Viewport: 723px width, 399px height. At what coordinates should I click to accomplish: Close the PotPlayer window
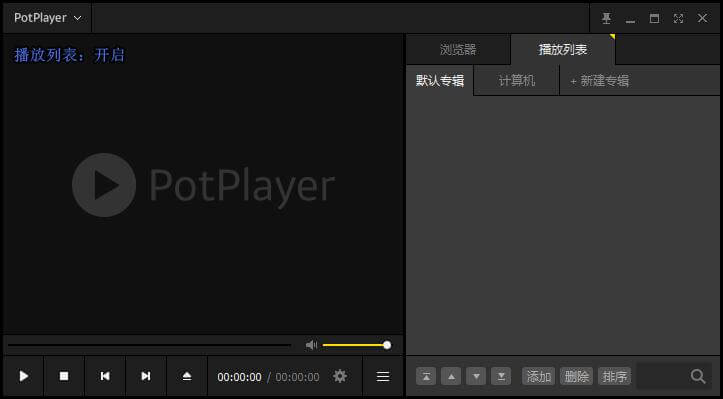pos(702,18)
